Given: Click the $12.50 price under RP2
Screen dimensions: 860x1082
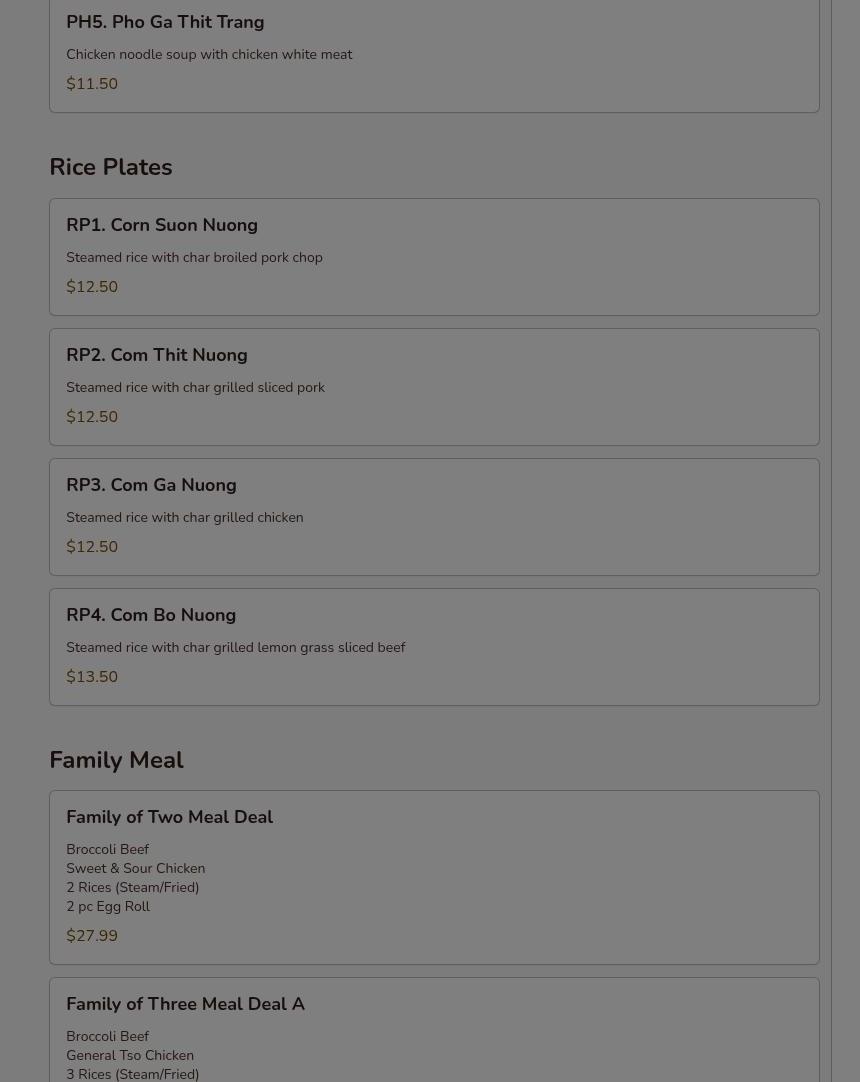Looking at the screenshot, I should [x=92, y=417].
